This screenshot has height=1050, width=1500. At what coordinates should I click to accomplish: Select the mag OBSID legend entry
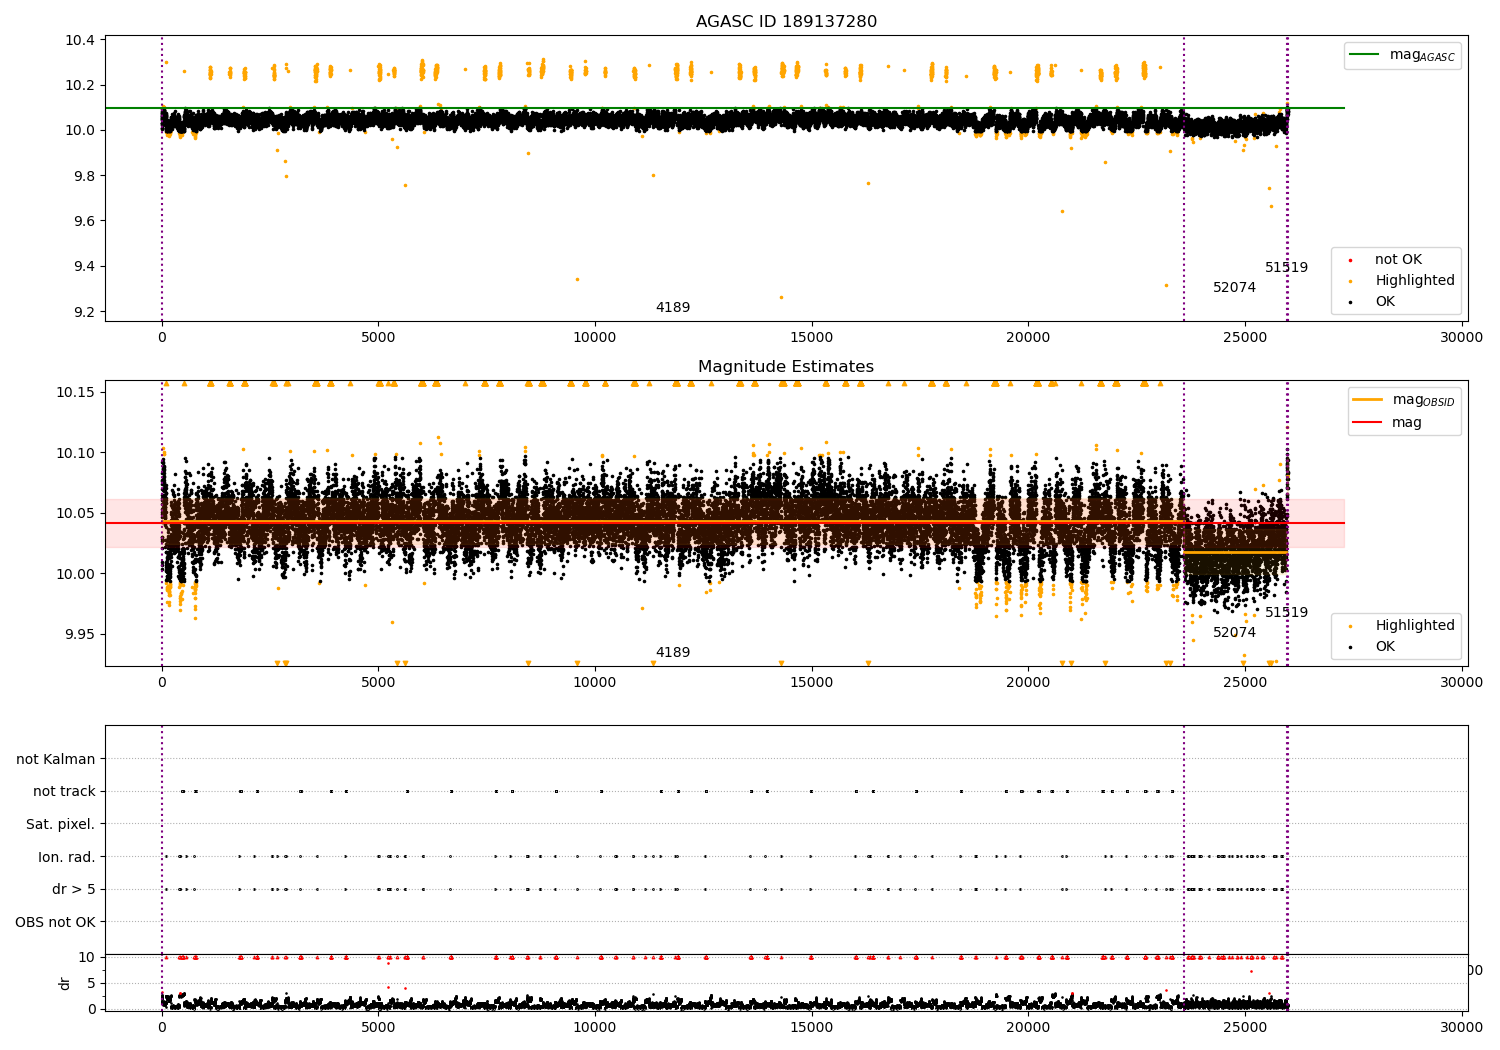(1403, 400)
